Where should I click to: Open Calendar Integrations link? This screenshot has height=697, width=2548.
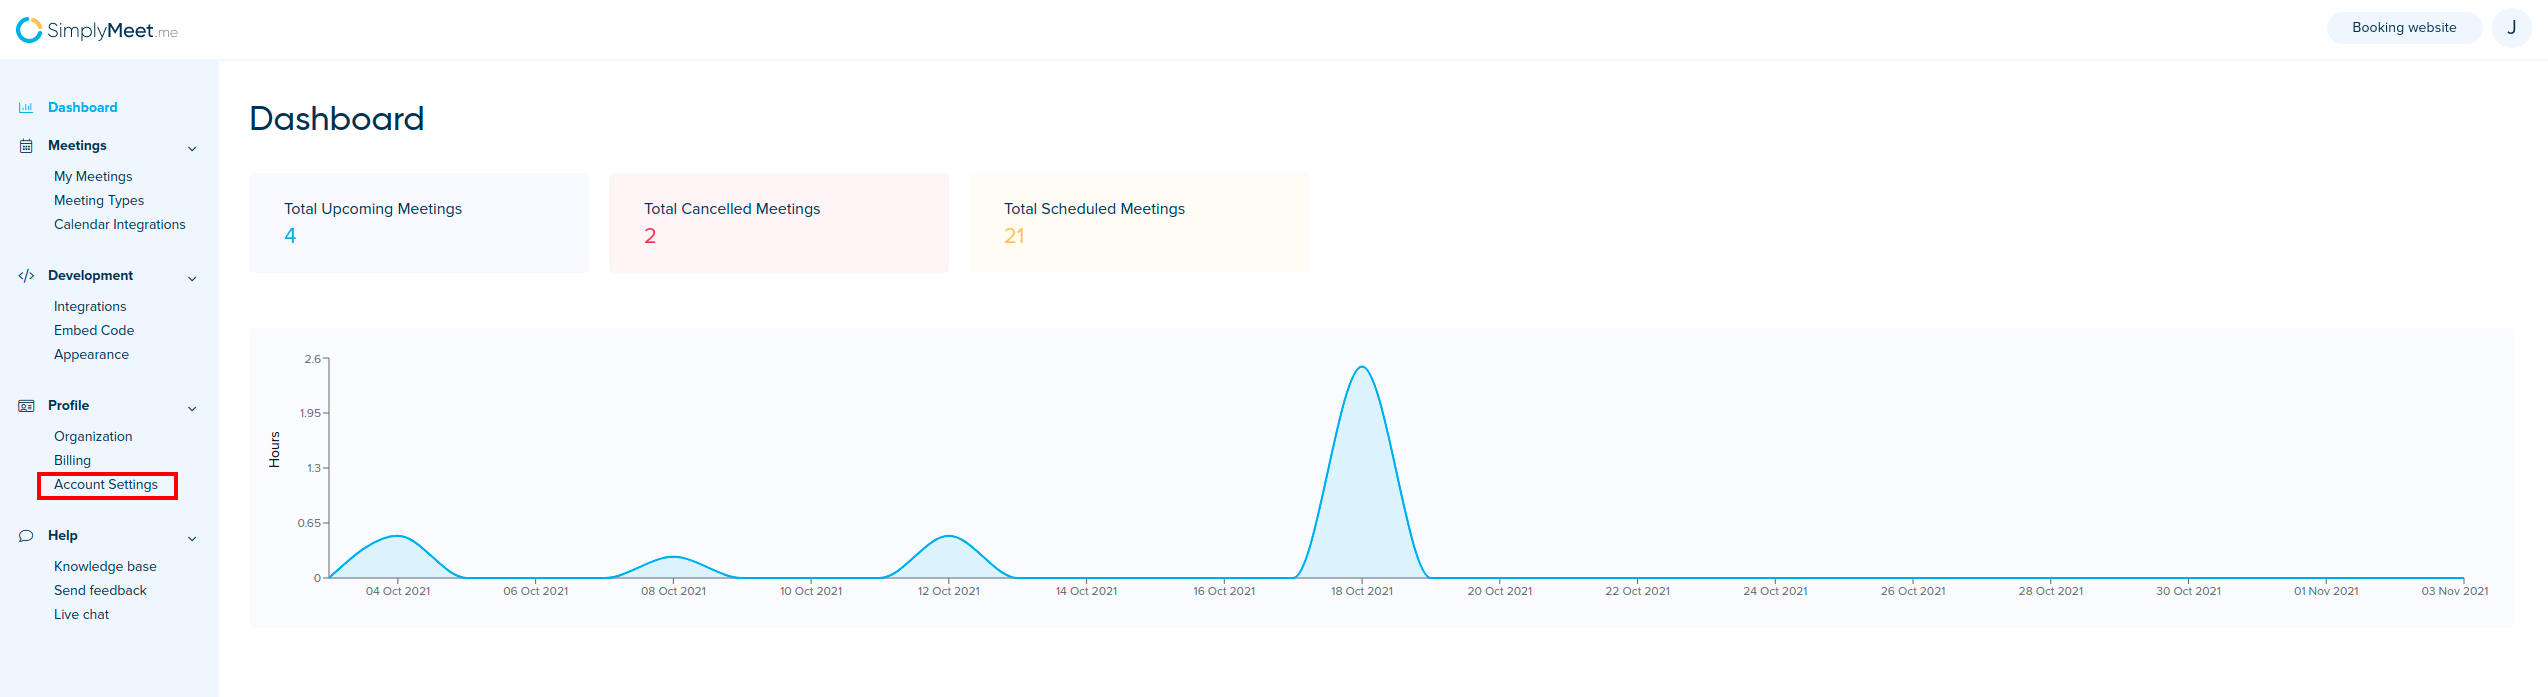click(120, 225)
